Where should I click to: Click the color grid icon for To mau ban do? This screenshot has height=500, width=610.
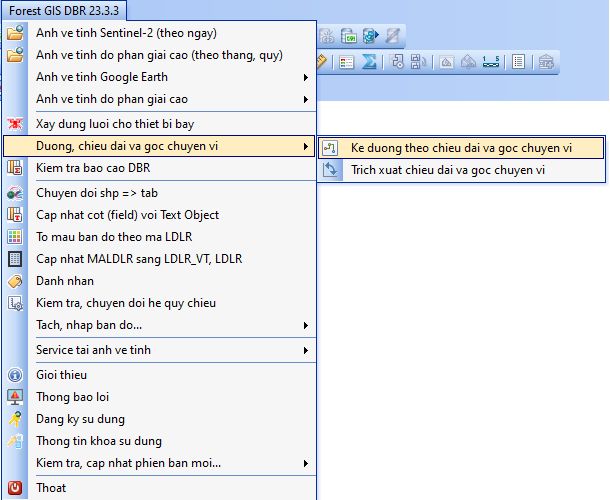[15, 237]
